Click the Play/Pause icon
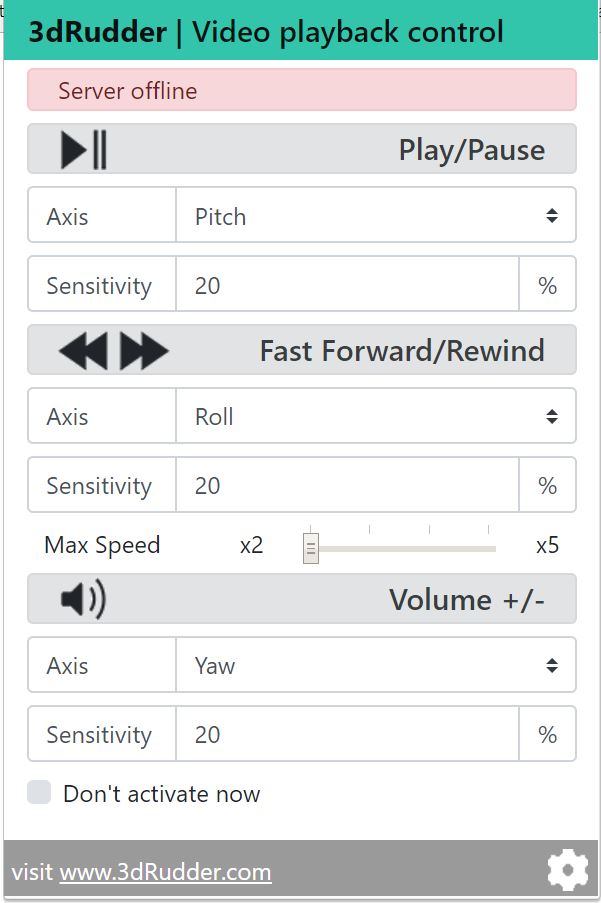This screenshot has height=903, width=601. [84, 150]
